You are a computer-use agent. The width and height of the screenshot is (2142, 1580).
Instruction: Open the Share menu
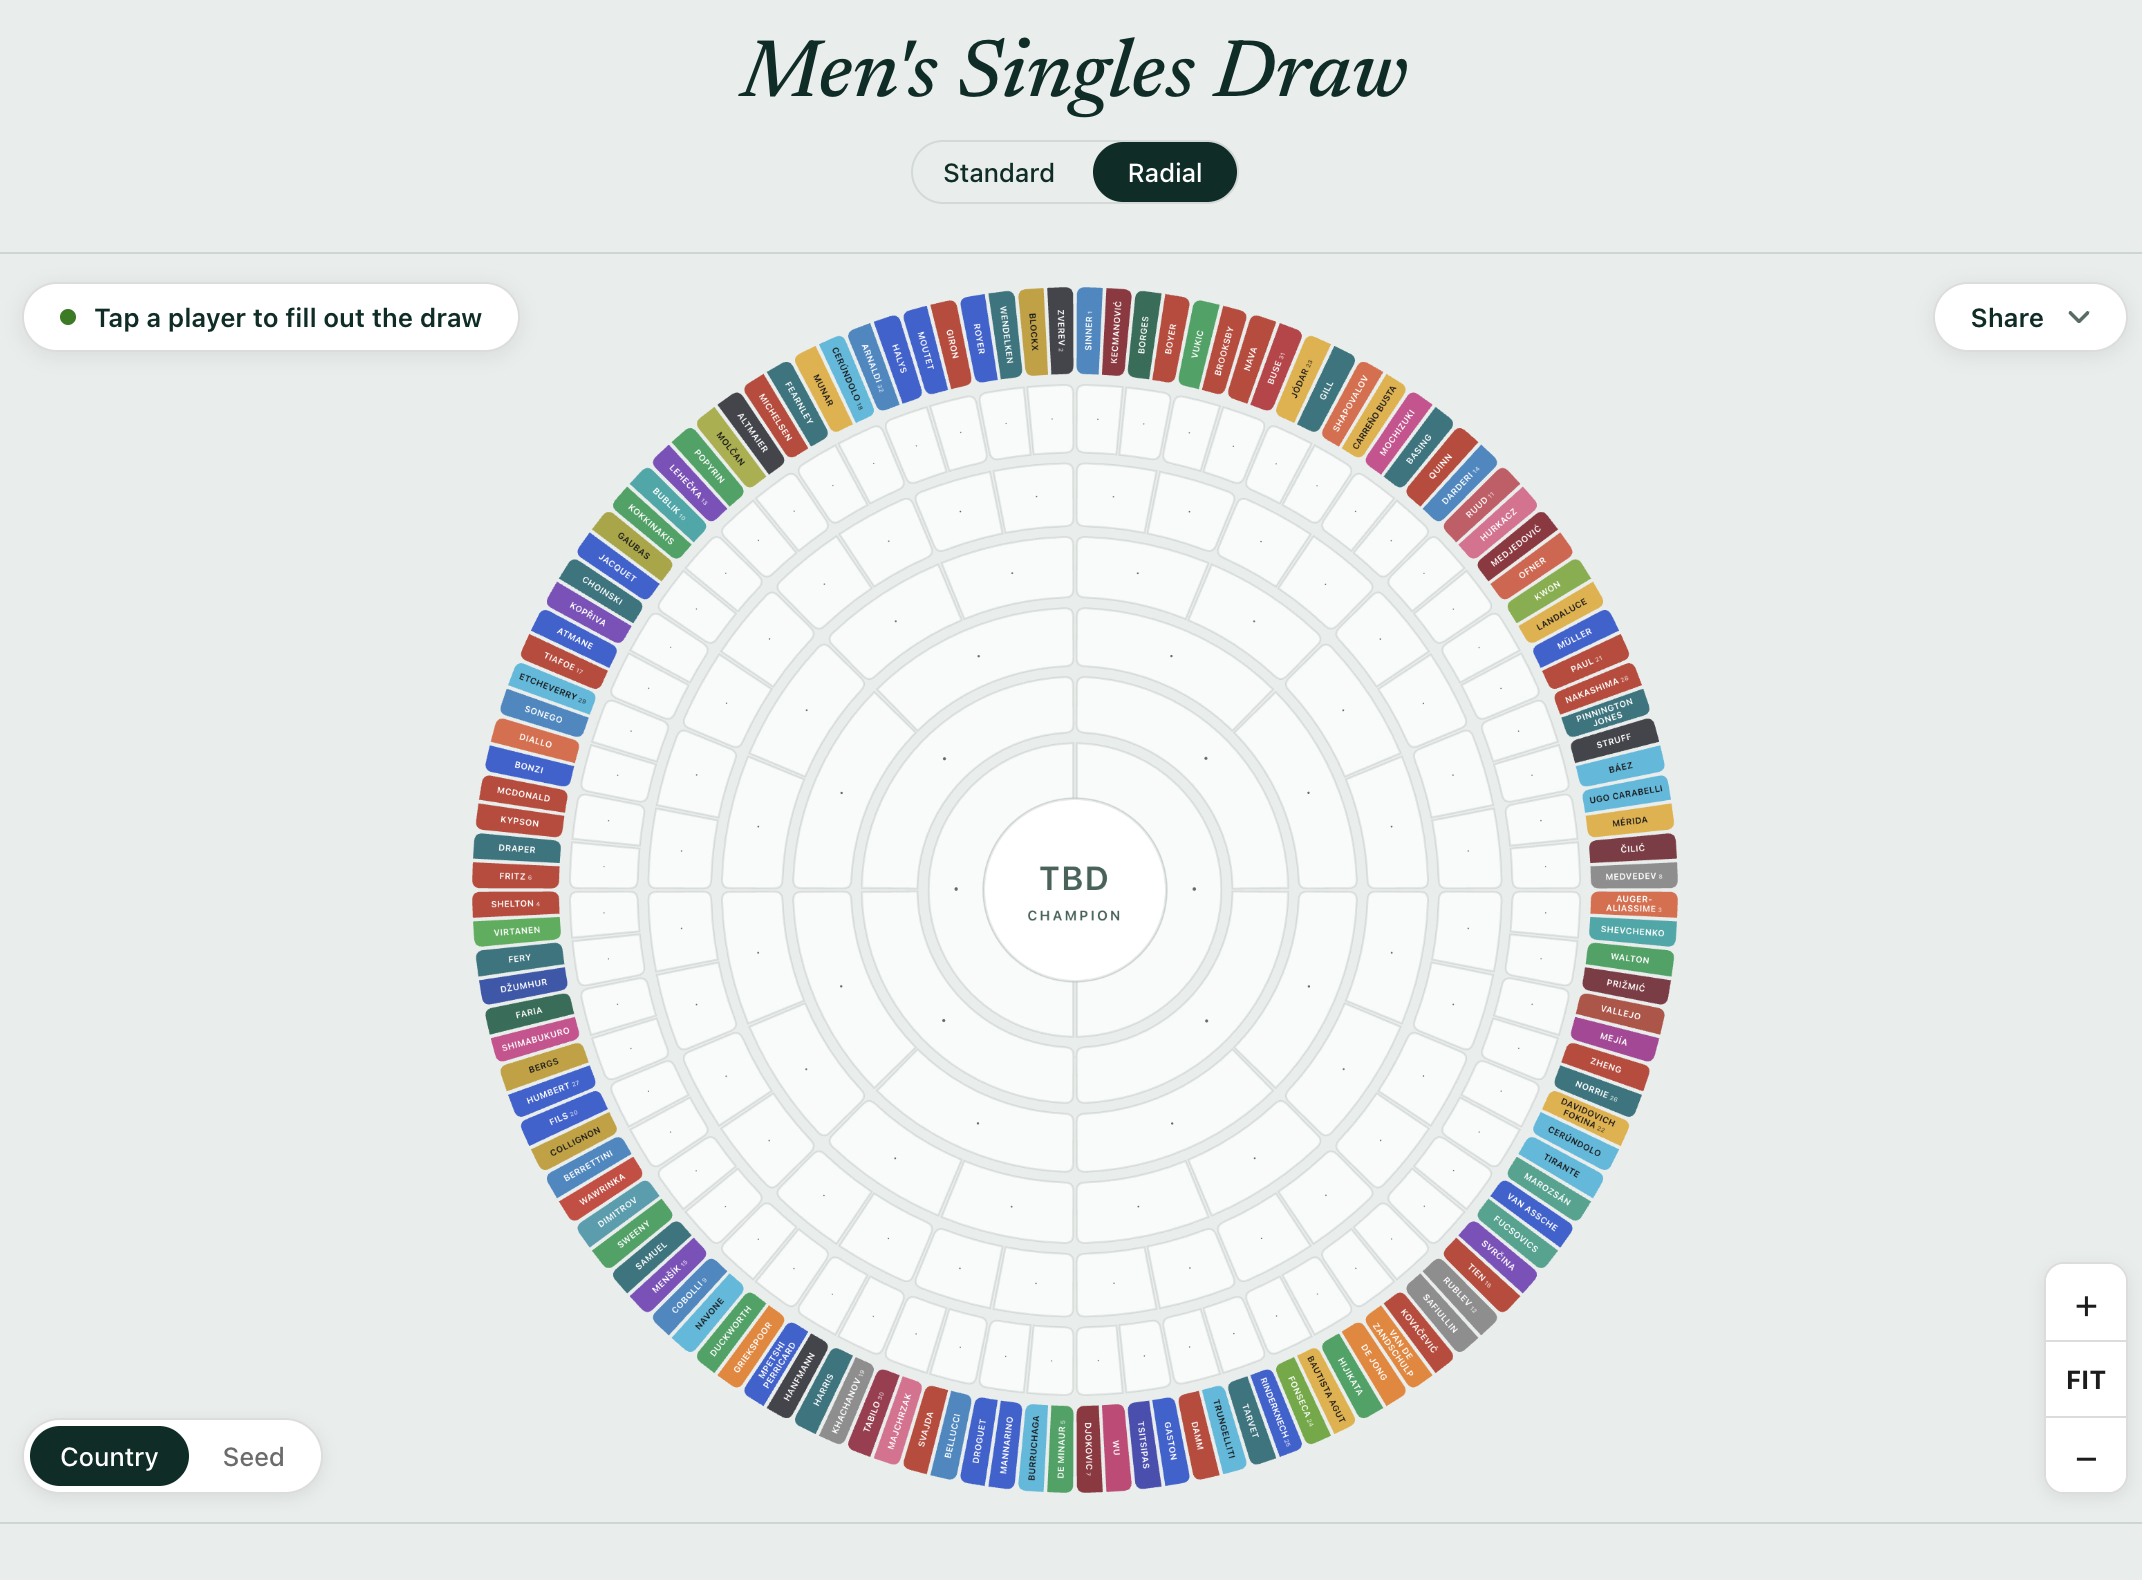pos(2029,318)
